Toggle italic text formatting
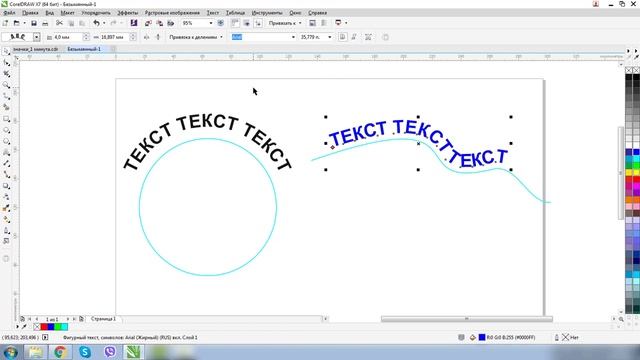This screenshot has width=640, height=360. point(354,37)
